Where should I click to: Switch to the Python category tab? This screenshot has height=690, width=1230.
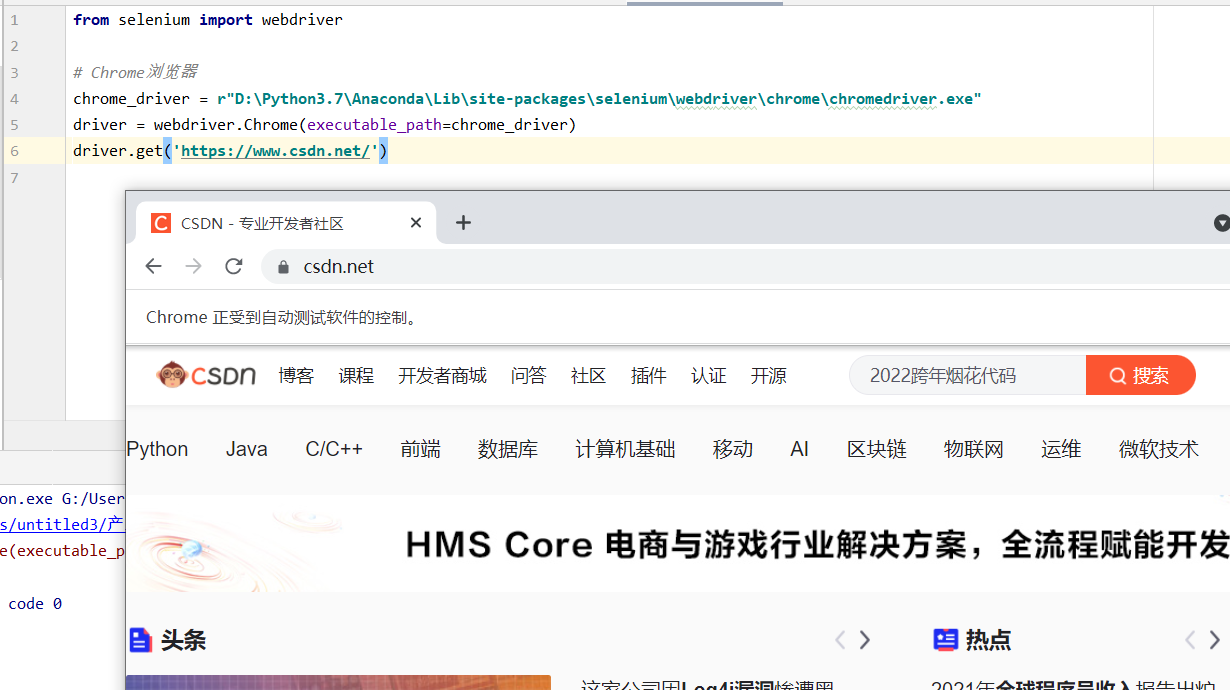point(157,449)
